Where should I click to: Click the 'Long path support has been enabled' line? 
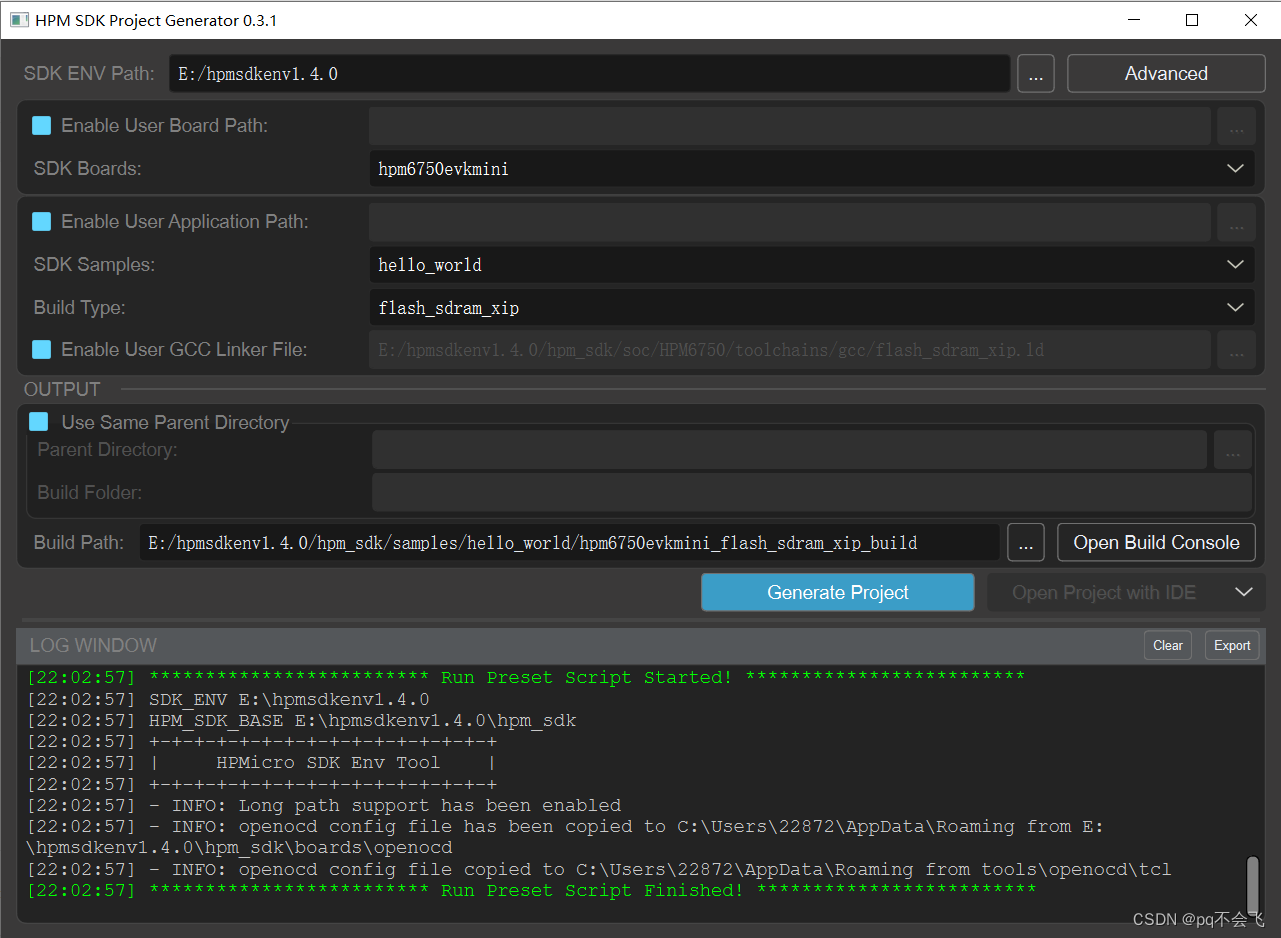[x=324, y=805]
